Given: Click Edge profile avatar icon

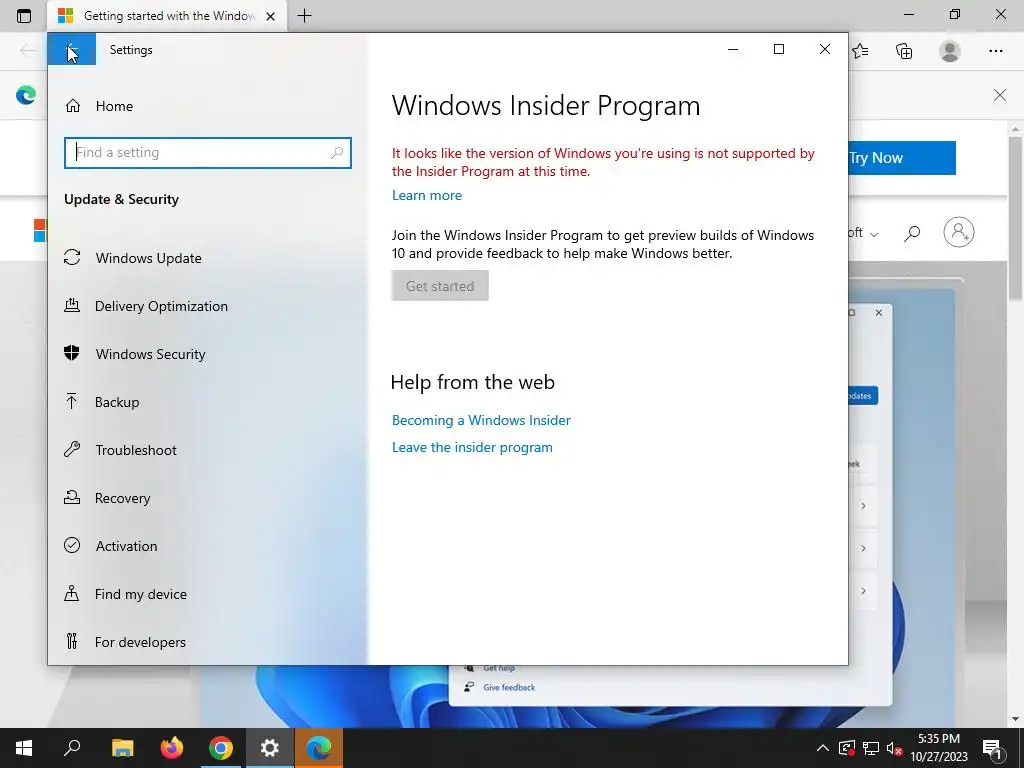Looking at the screenshot, I should click(950, 51).
